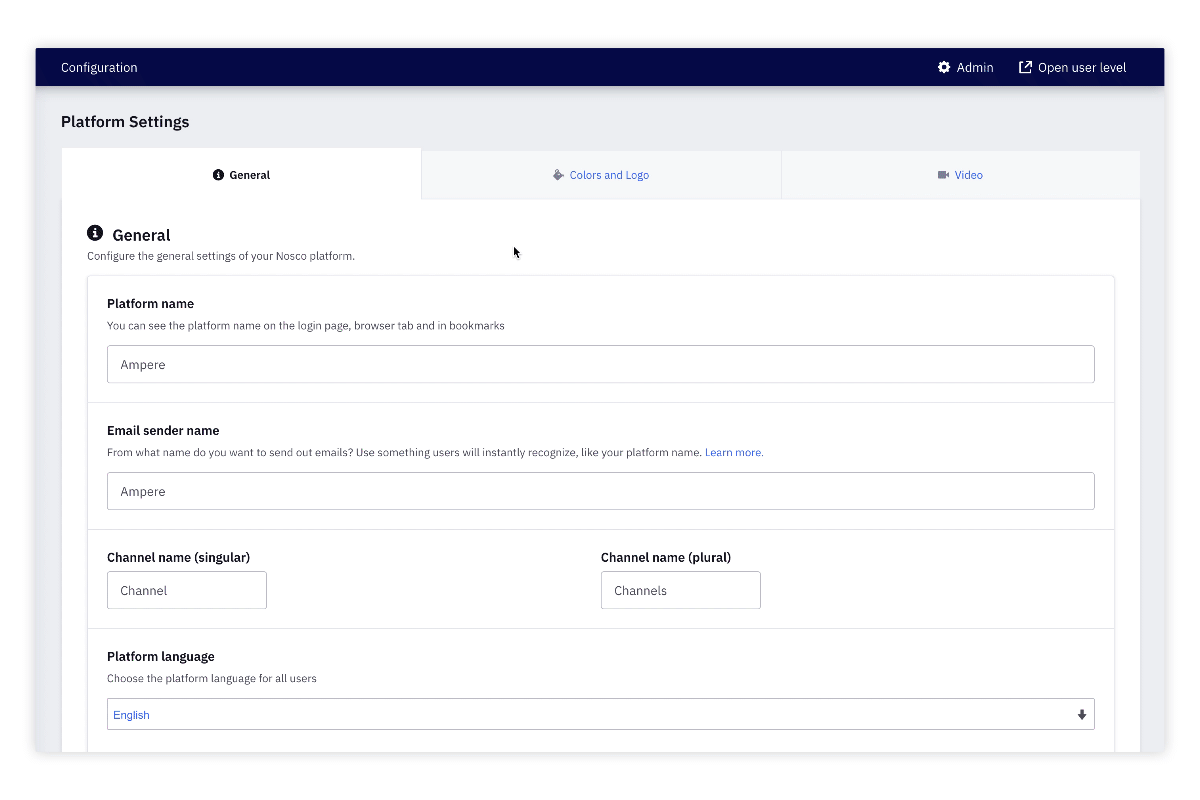Click 'Choose the platform language for all users' text
This screenshot has height=800, width=1200.
click(x=212, y=678)
